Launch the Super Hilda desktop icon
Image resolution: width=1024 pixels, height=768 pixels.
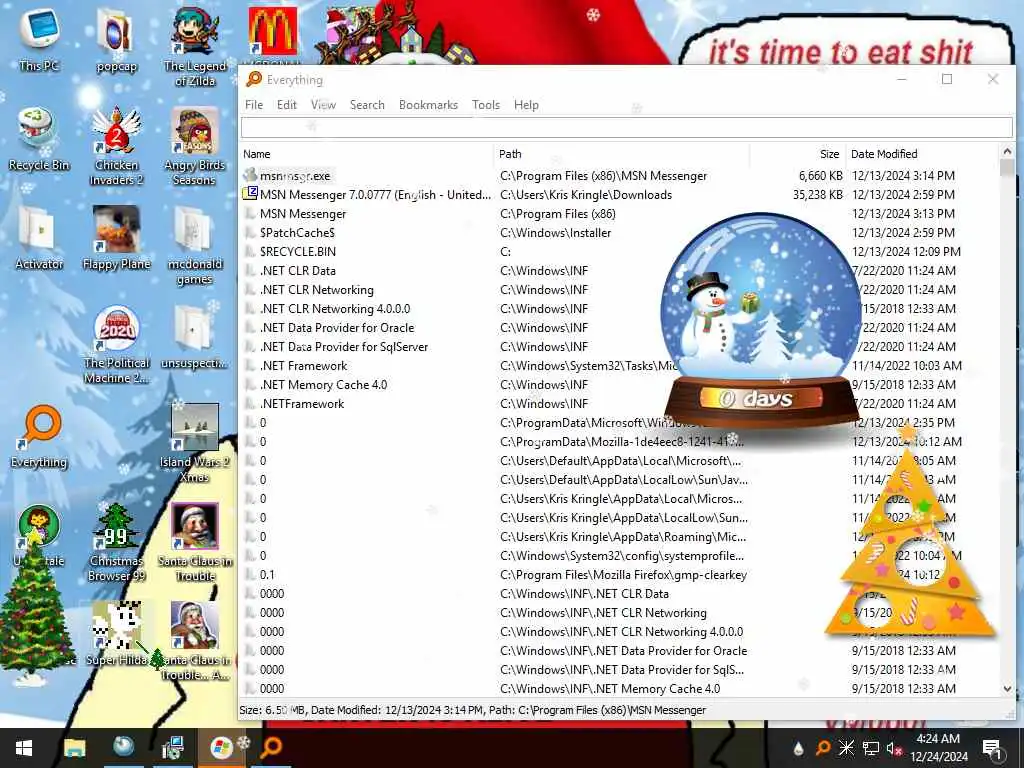tap(116, 633)
